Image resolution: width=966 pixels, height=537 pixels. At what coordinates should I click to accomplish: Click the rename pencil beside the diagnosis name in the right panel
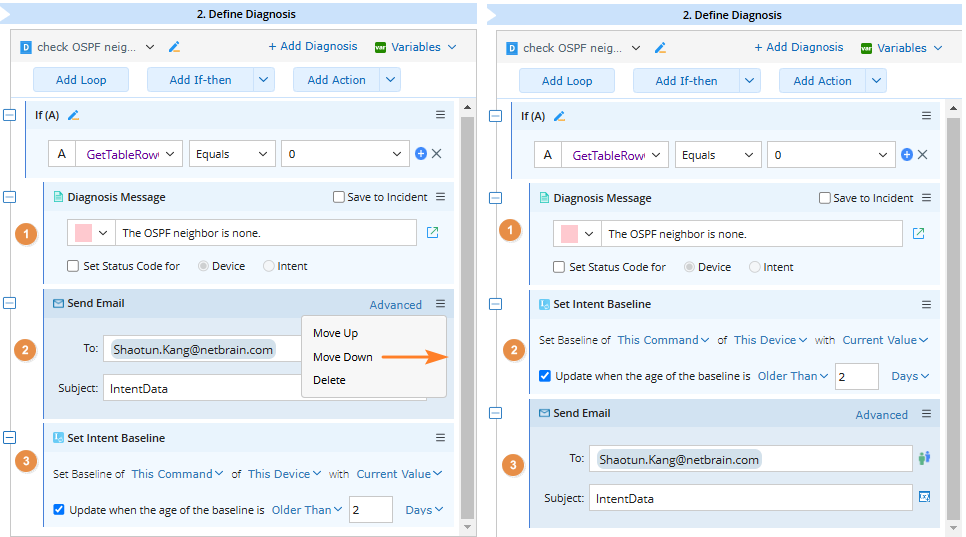[660, 47]
